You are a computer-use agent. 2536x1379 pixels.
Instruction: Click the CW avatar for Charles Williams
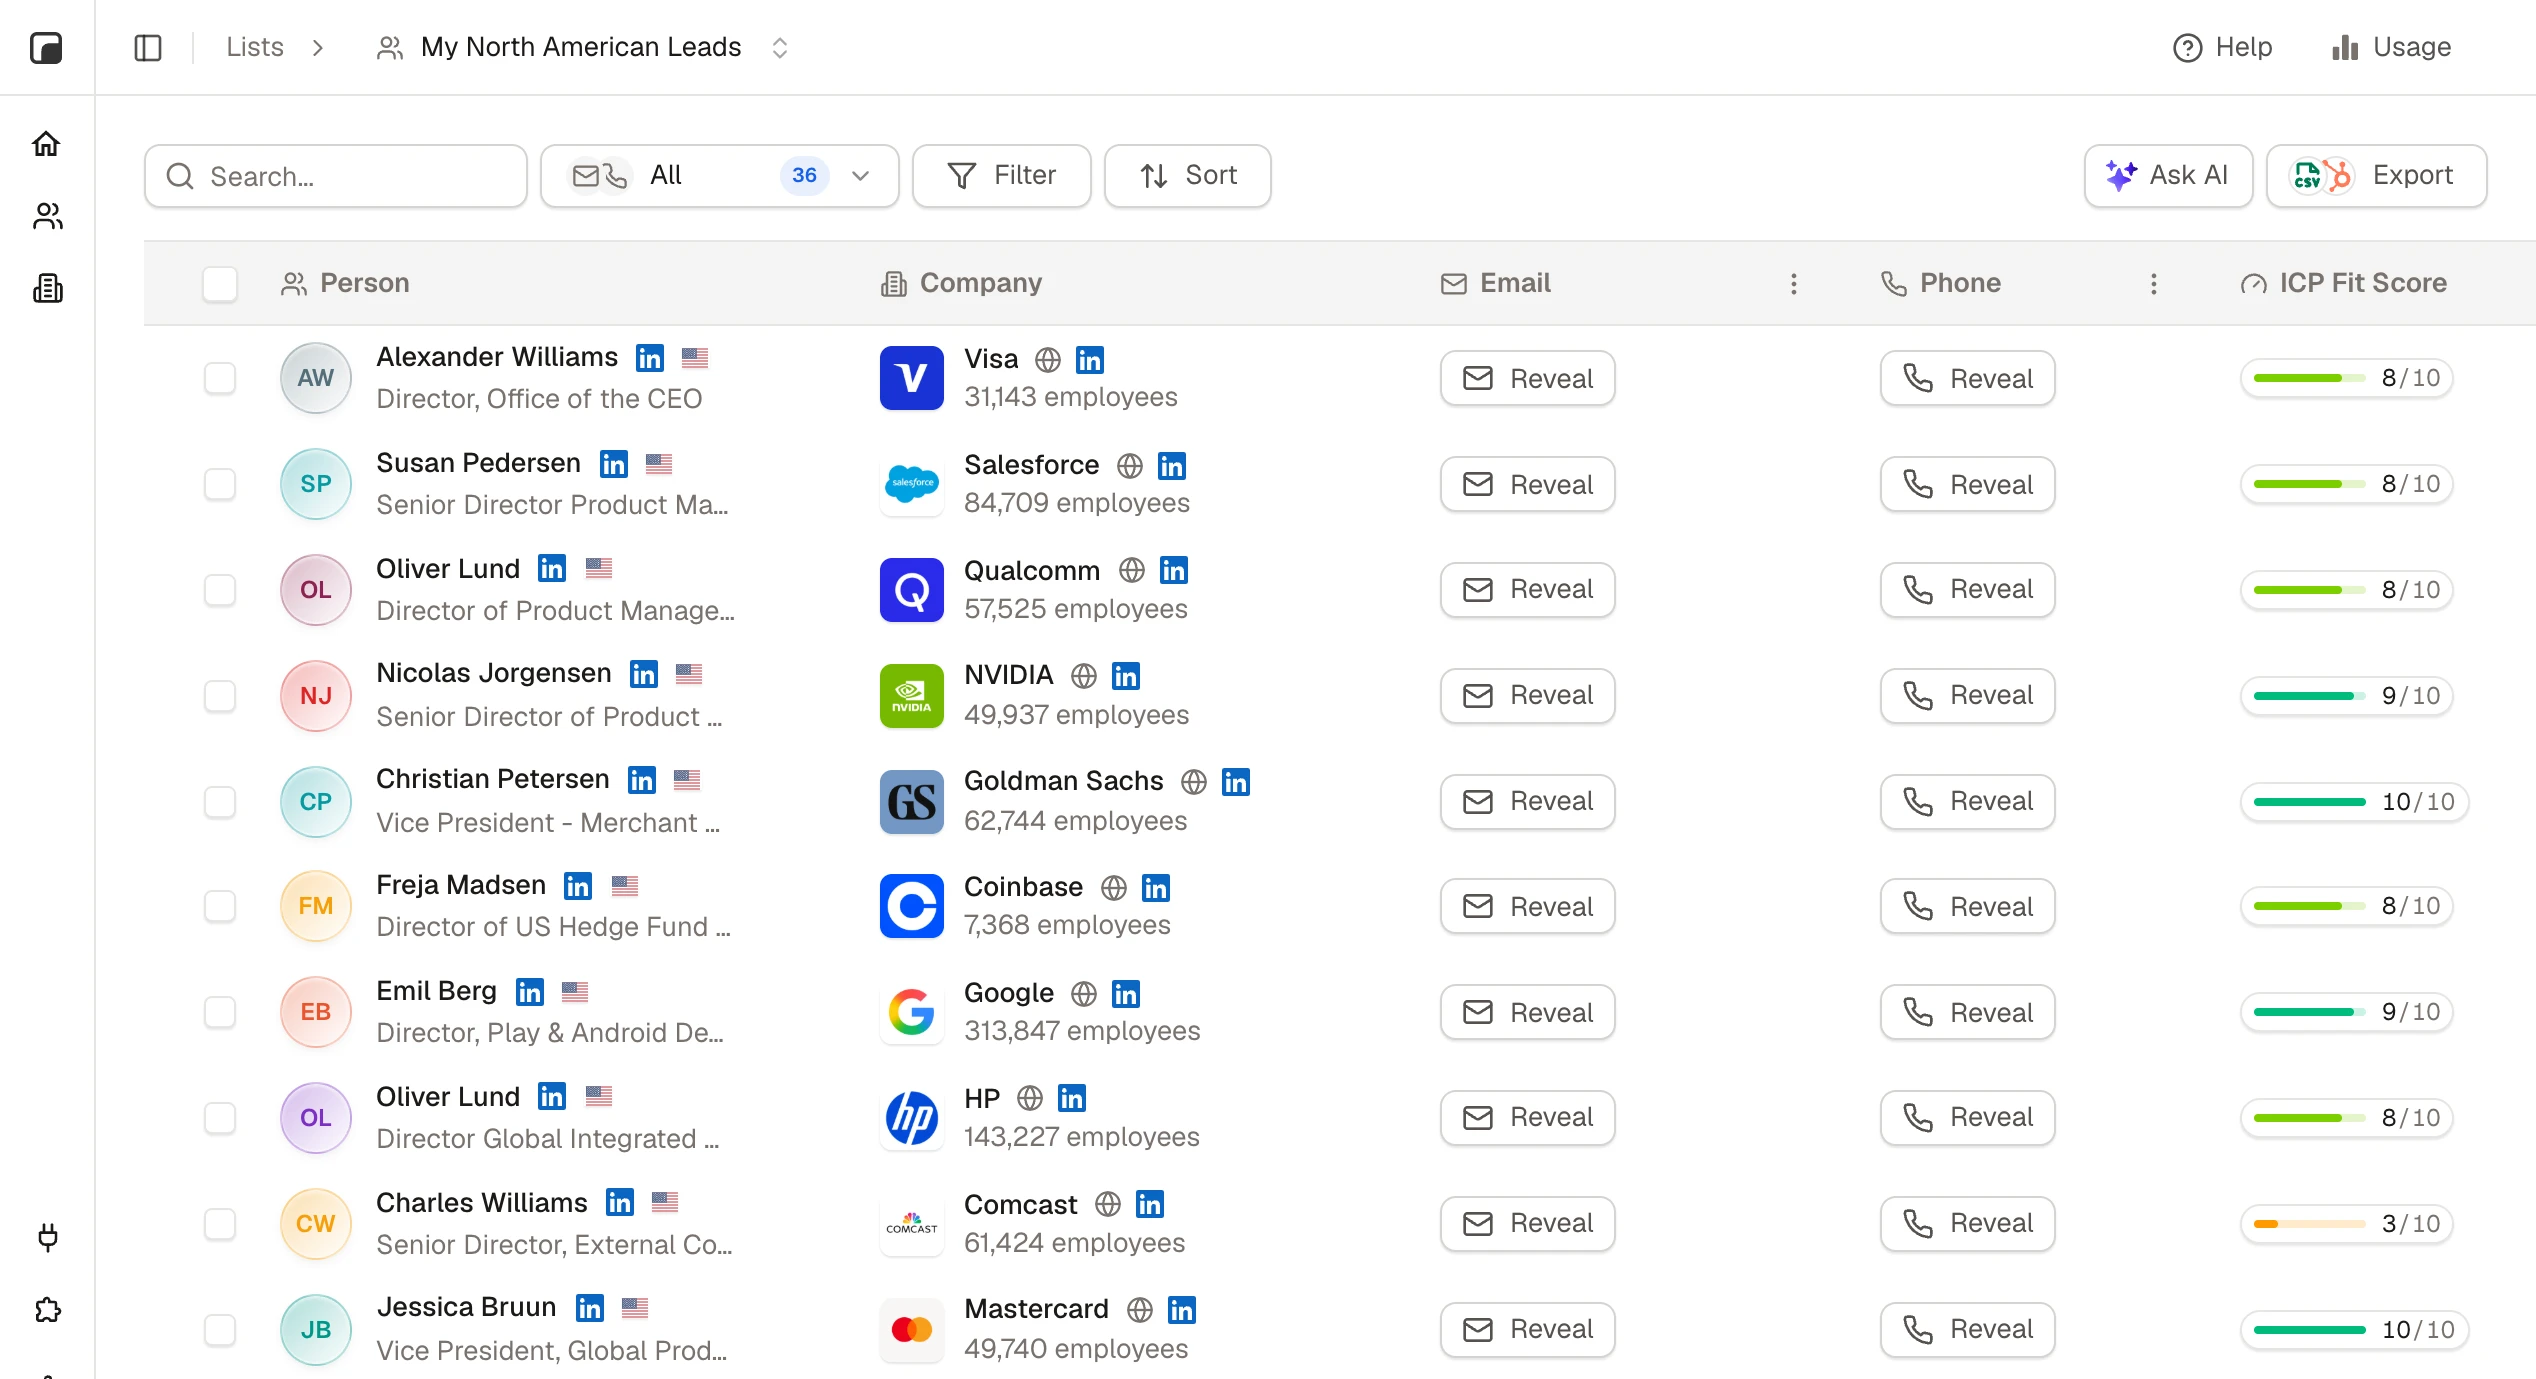click(315, 1223)
